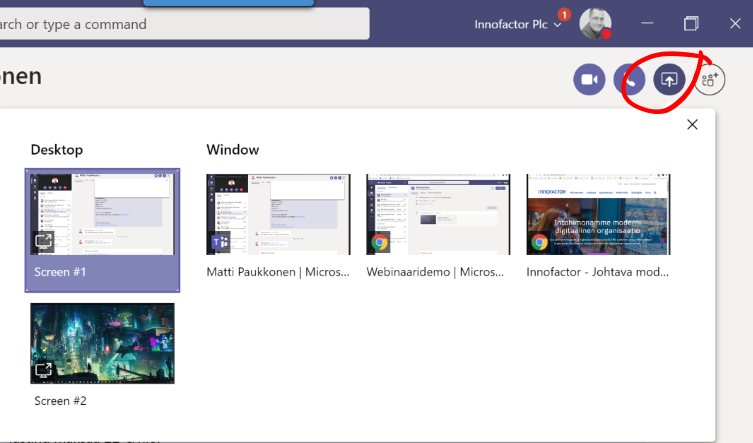Click the Chrome icon on Webinaaridemo thumbnail
The image size is (753, 443).
(x=380, y=242)
